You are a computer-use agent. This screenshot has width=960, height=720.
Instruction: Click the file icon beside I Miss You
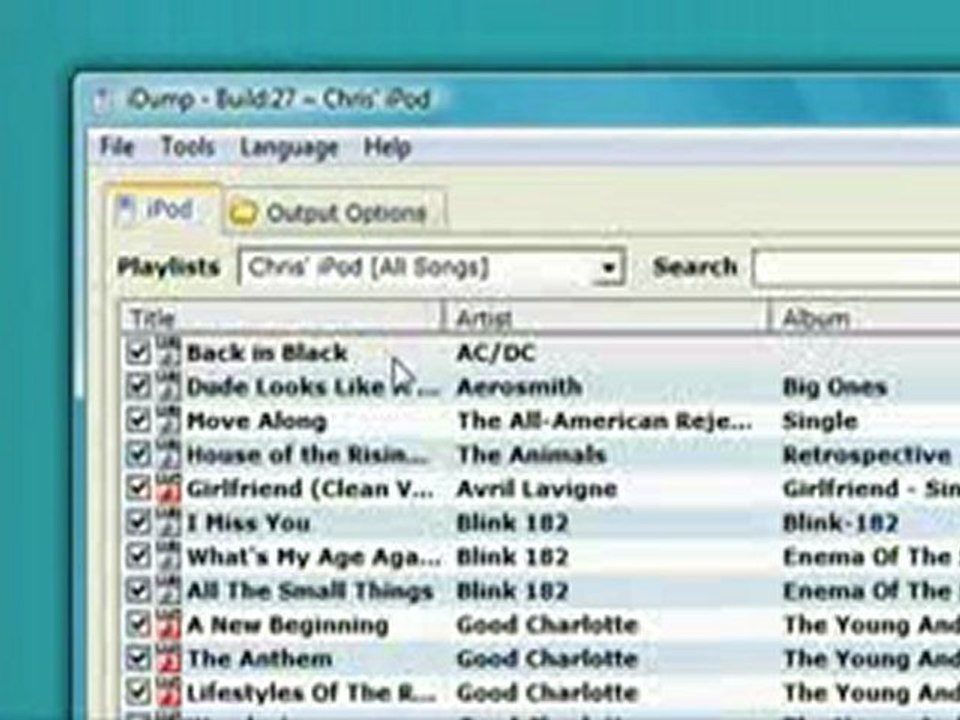168,522
